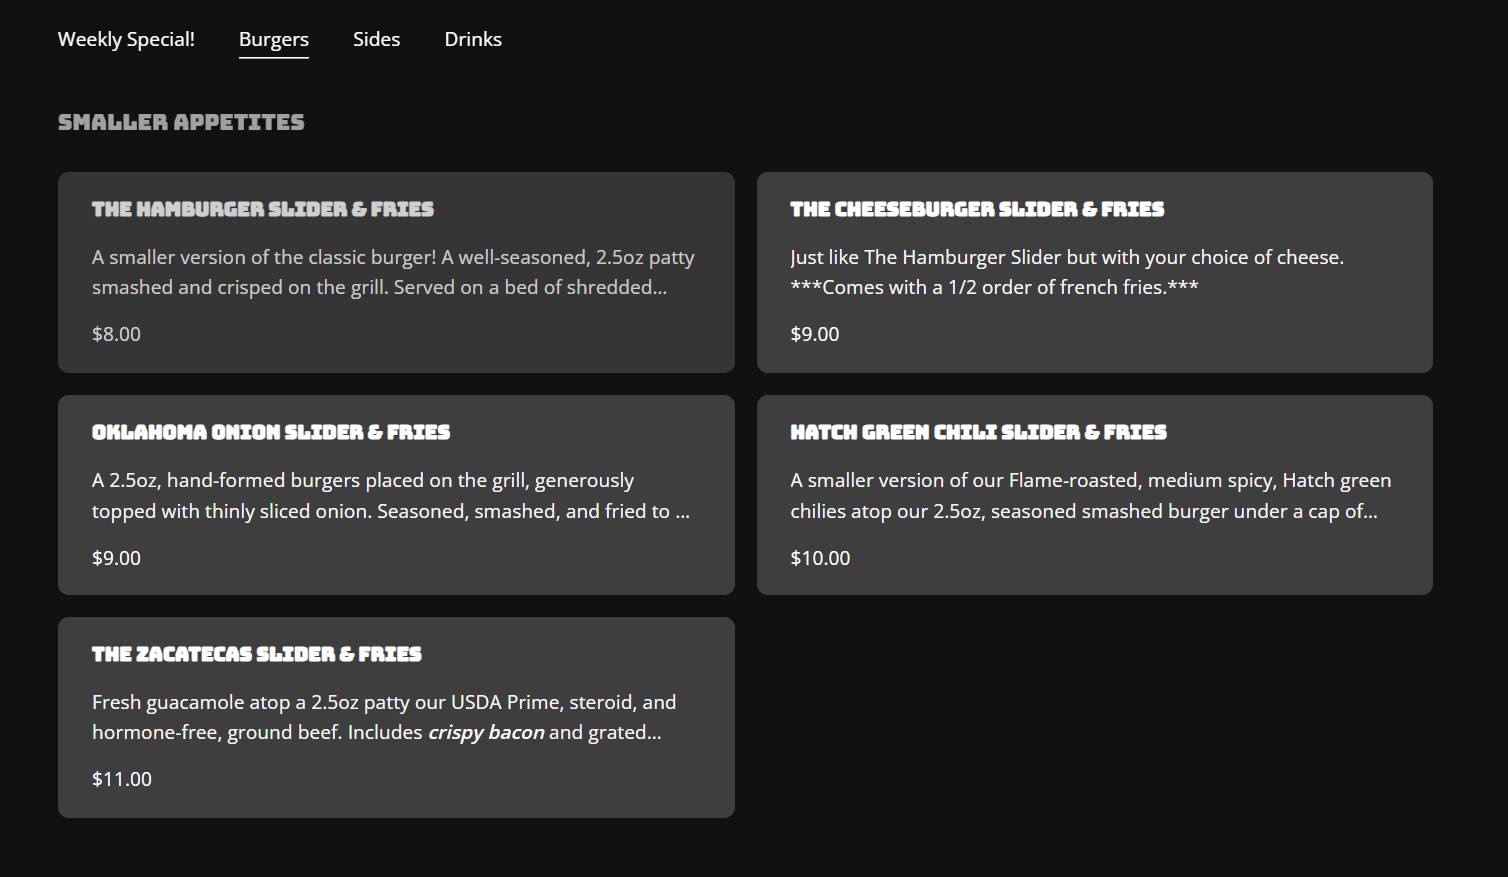The height and width of the screenshot is (877, 1508).
Task: Open the Weekly Special! tab
Action: point(126,39)
